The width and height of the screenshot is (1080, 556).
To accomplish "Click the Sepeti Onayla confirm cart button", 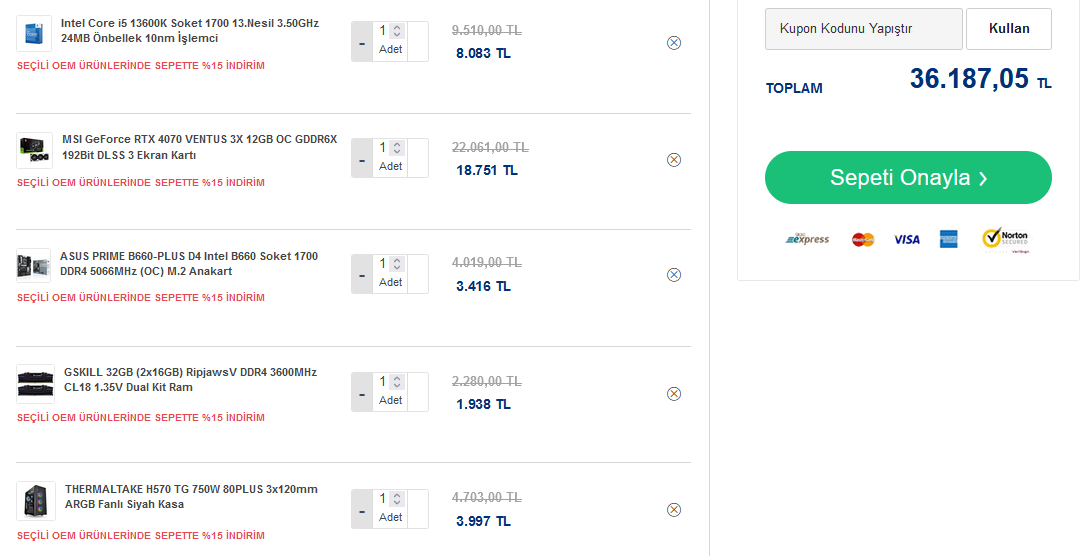I will click(908, 178).
